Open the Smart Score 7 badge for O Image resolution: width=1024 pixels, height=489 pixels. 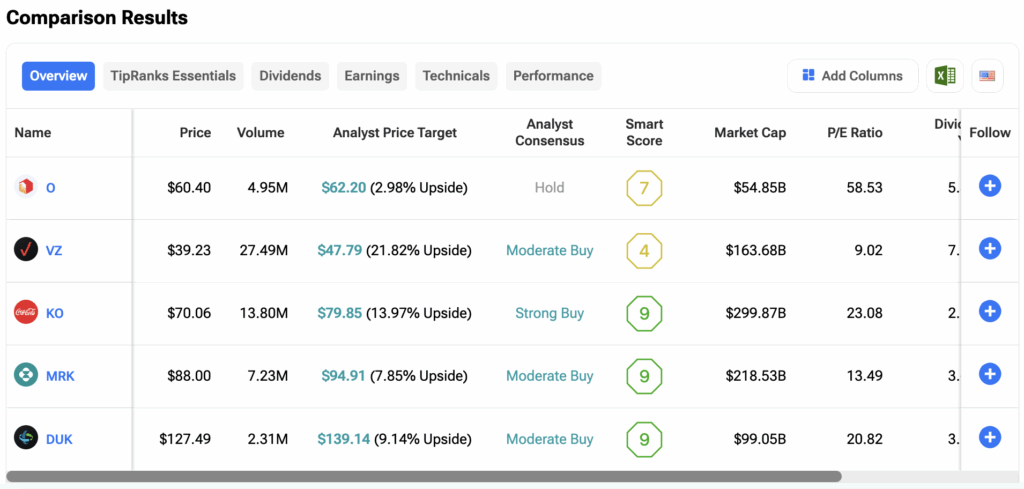pyautogui.click(x=644, y=187)
